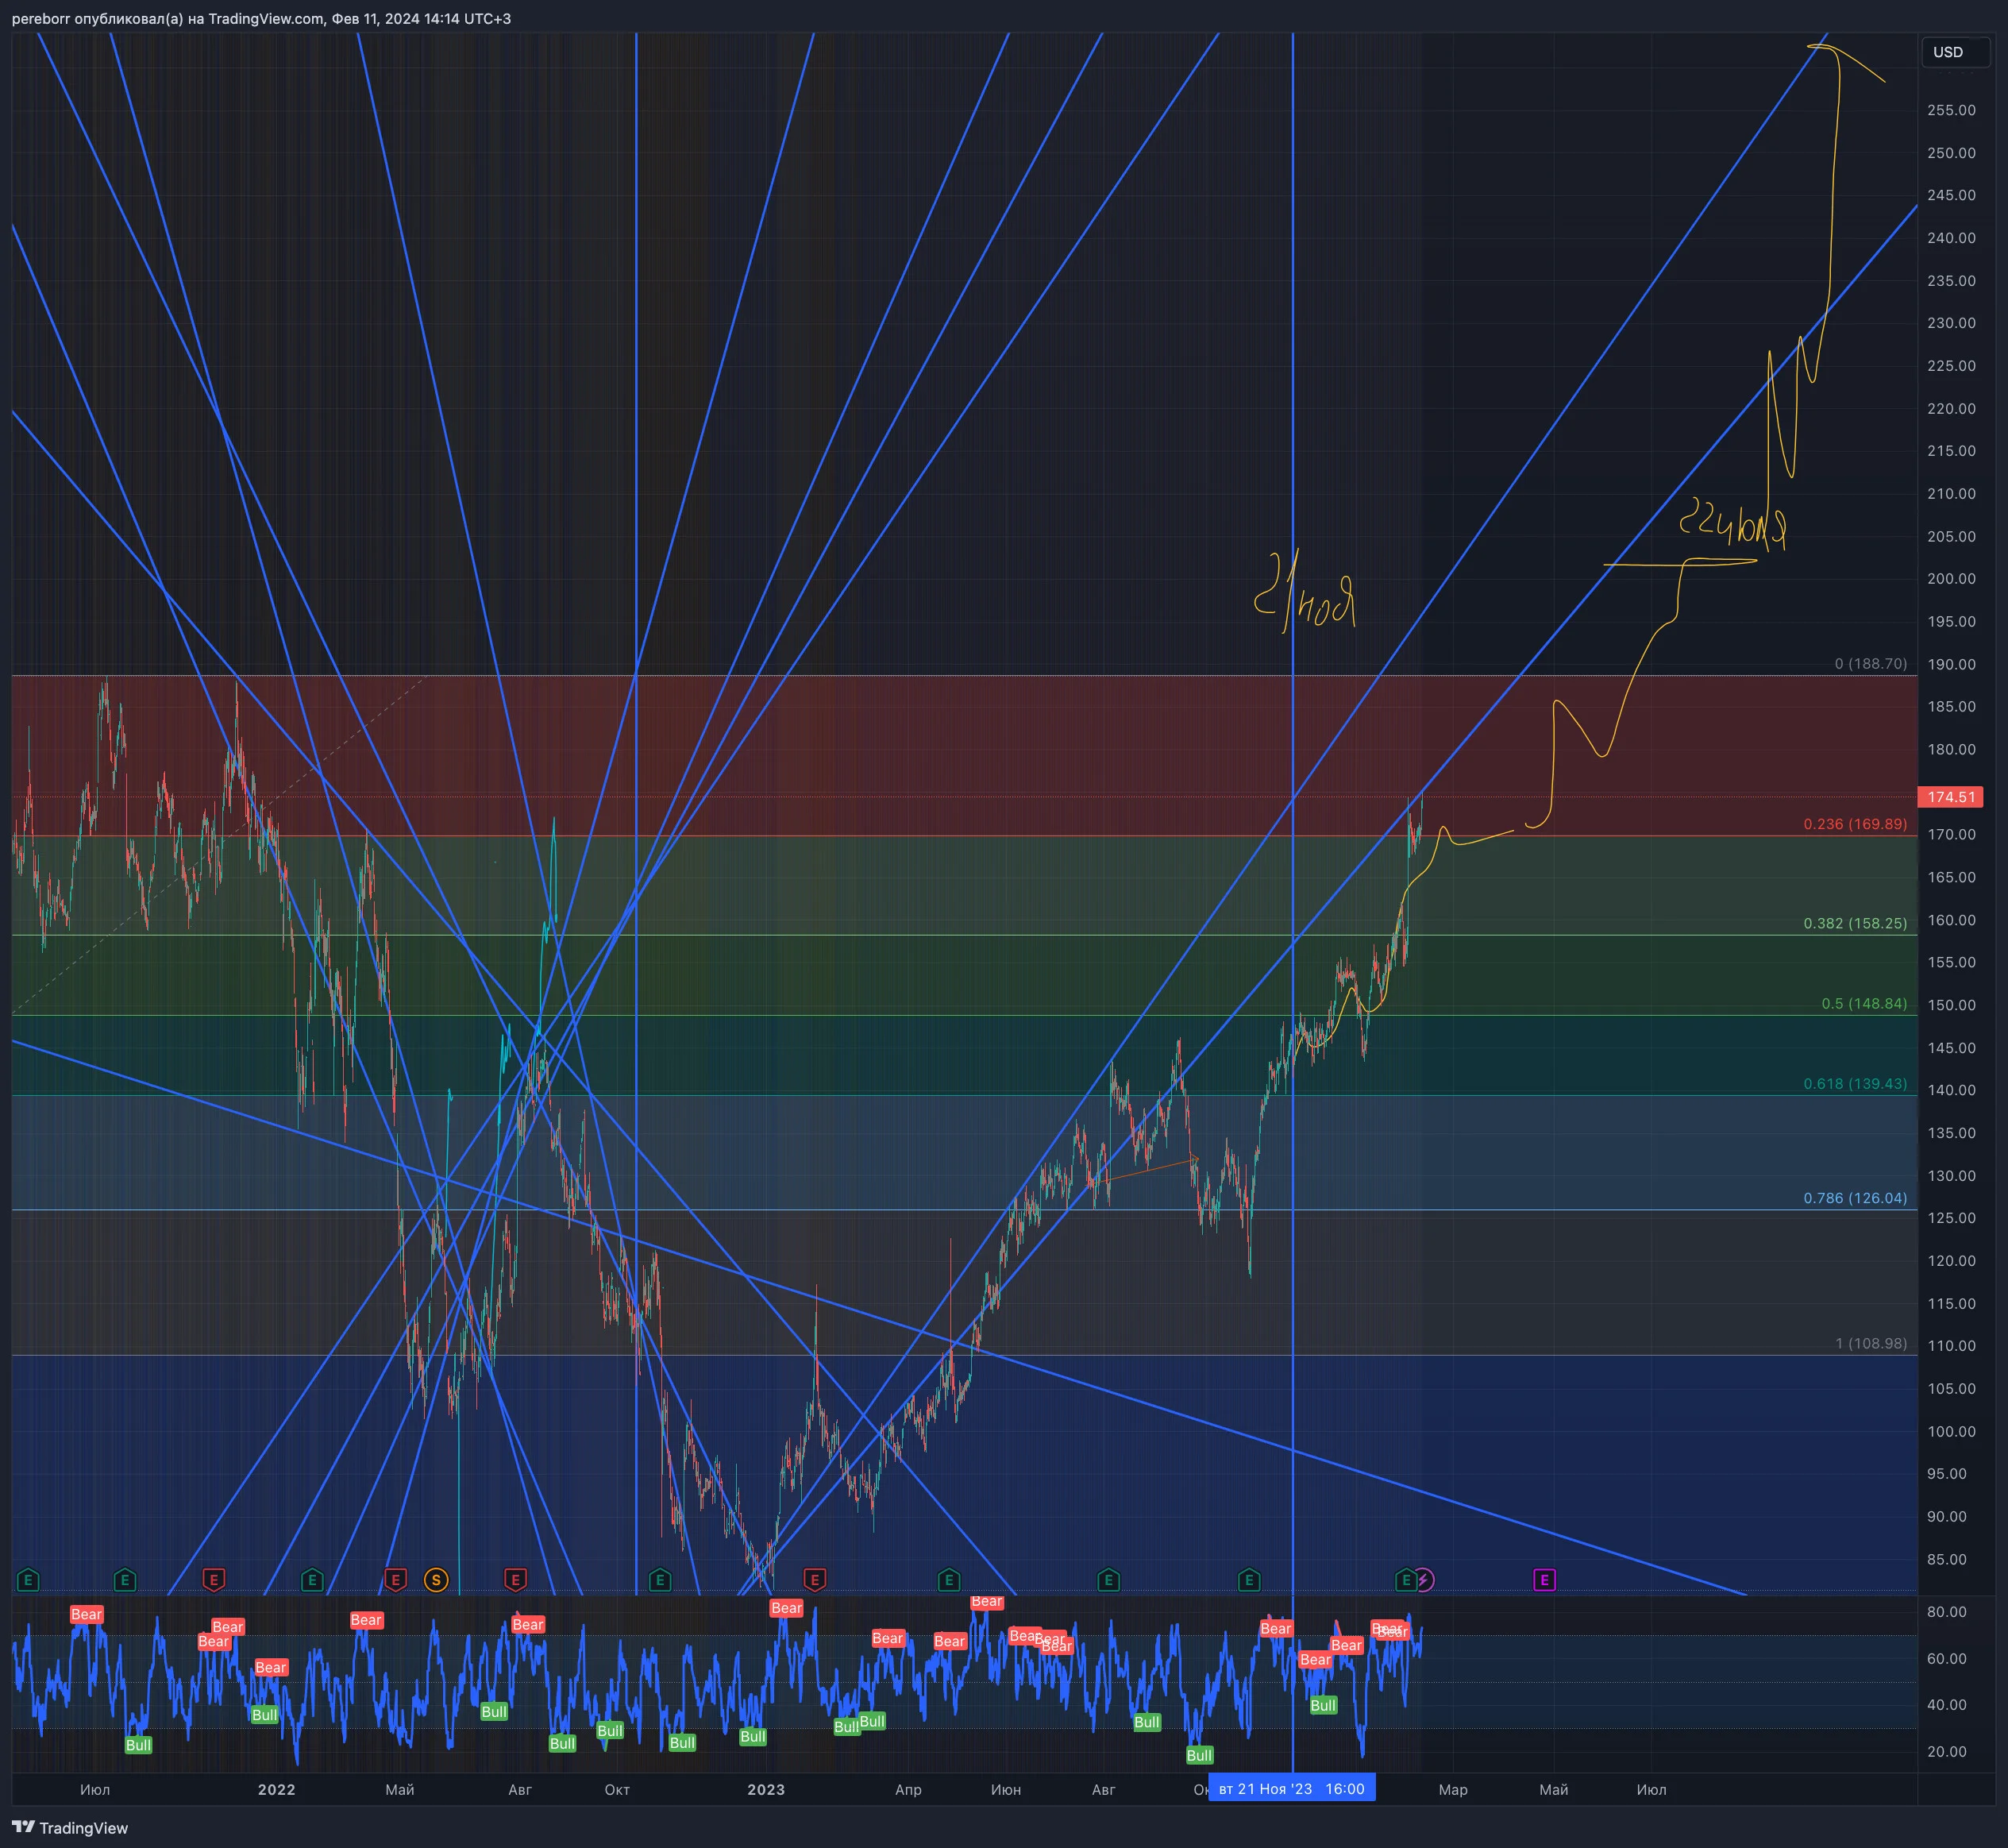2008x1848 pixels.
Task: Click the Мар month label on time axis
Action: 1452,1789
